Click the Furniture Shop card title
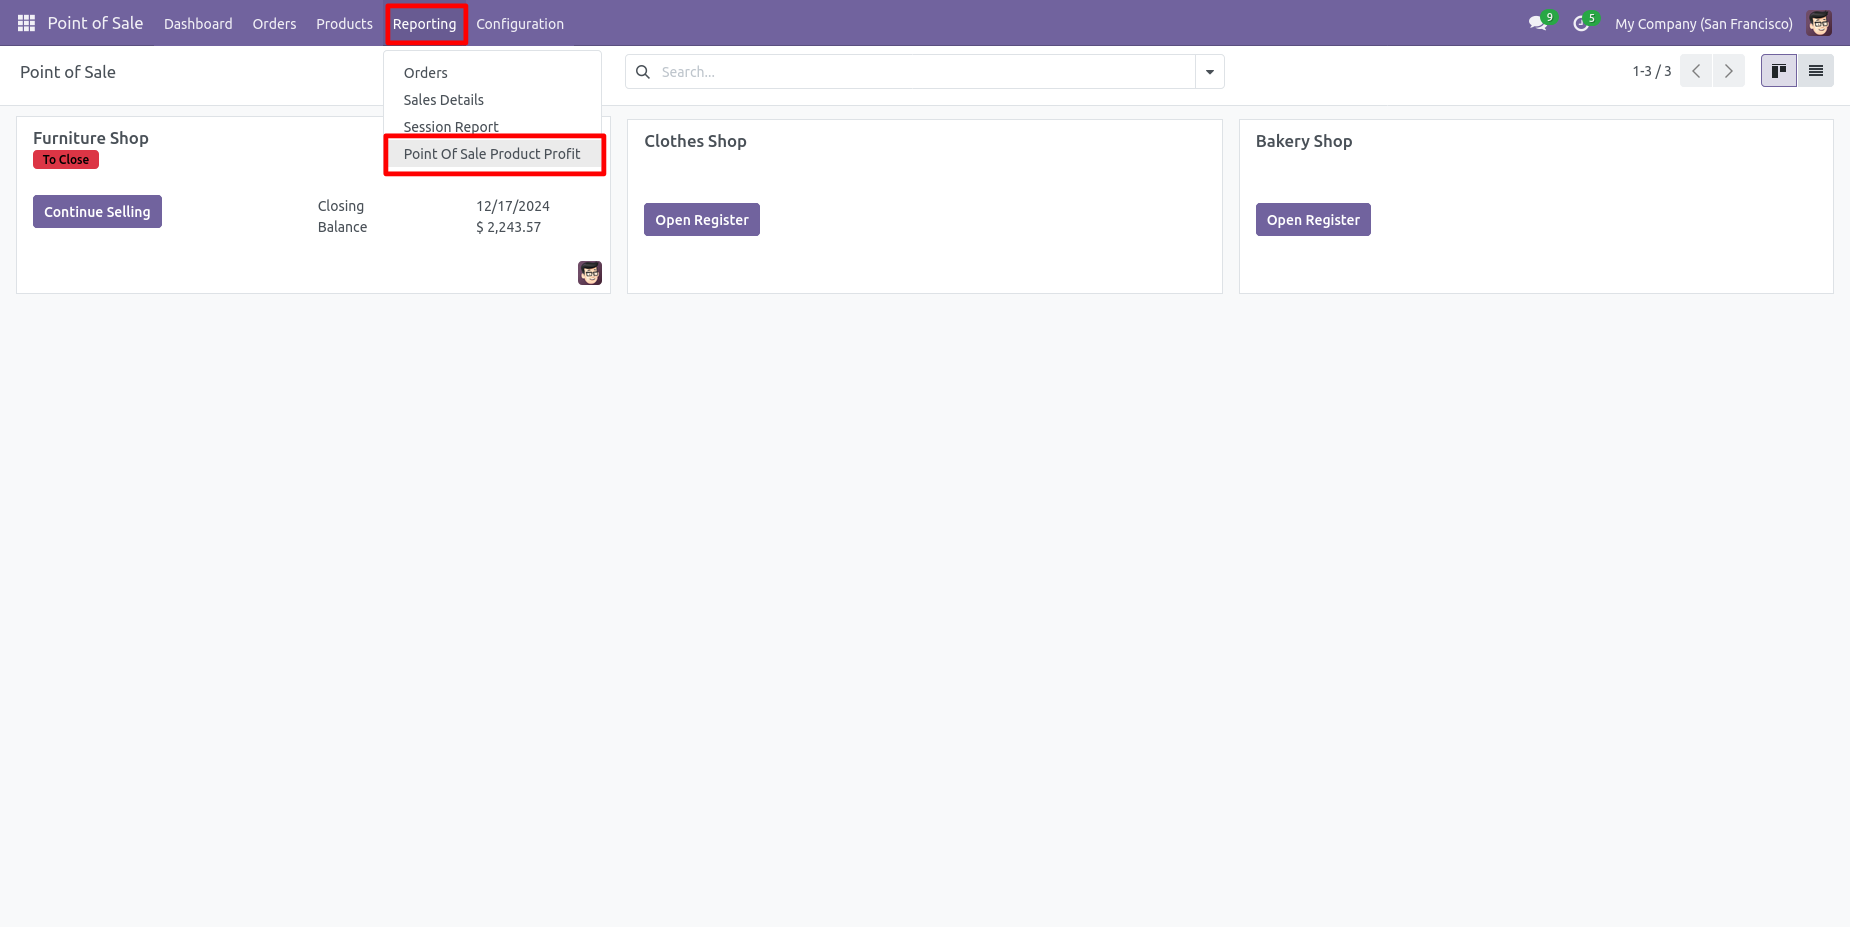1850x927 pixels. (x=91, y=138)
